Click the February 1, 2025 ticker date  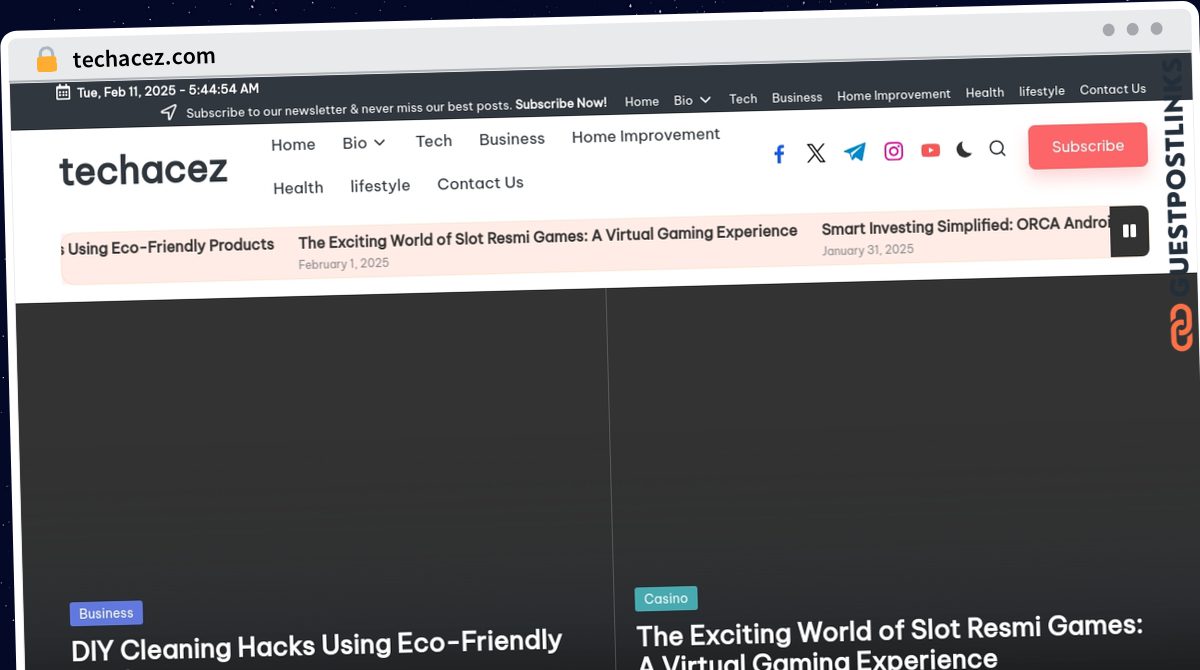[343, 264]
